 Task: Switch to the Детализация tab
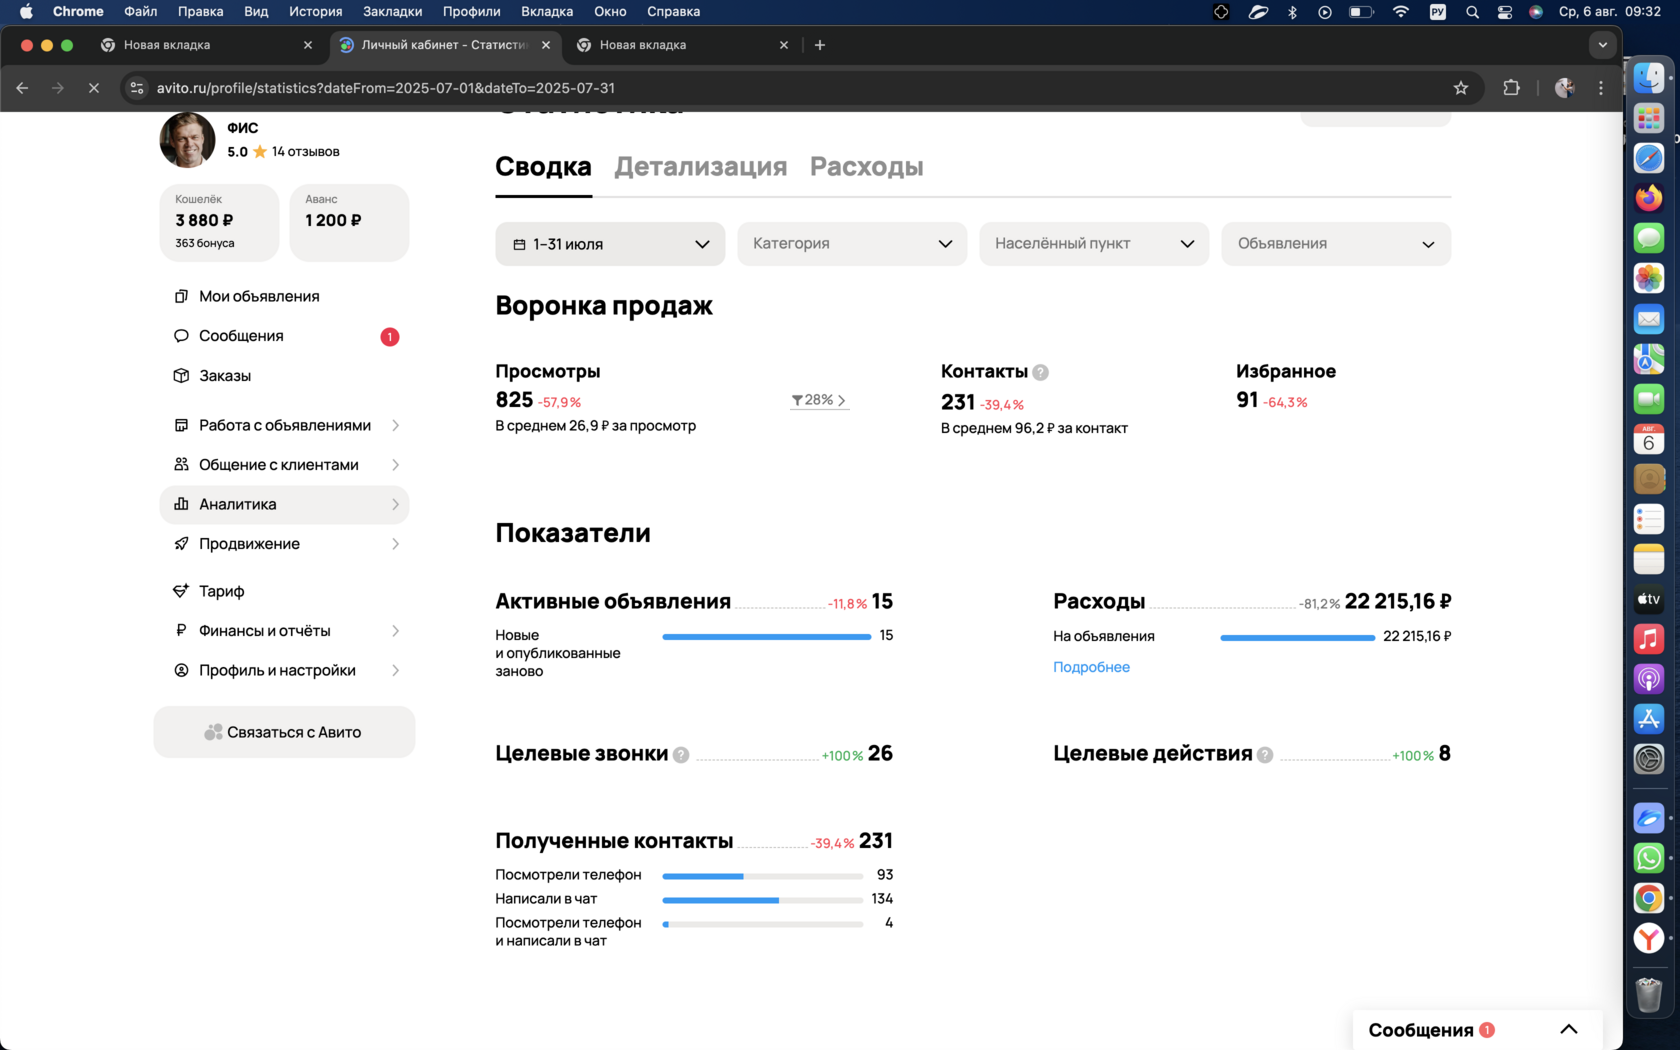point(700,167)
